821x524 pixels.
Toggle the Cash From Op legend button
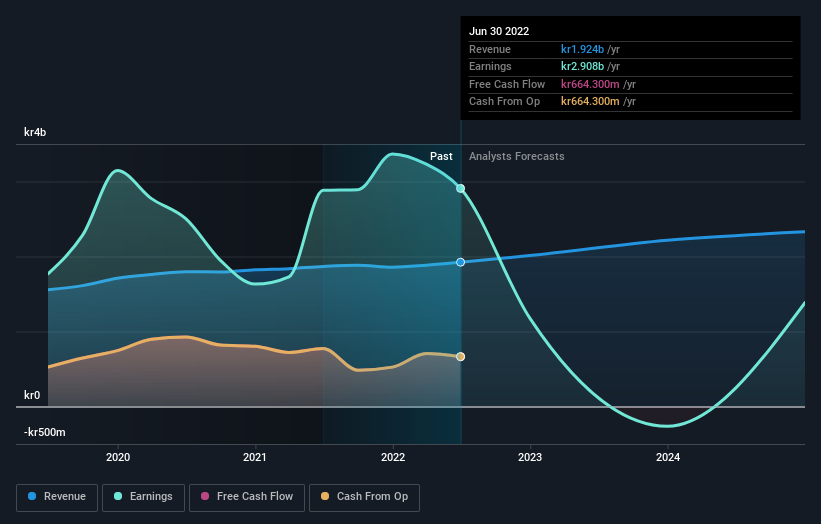(364, 497)
